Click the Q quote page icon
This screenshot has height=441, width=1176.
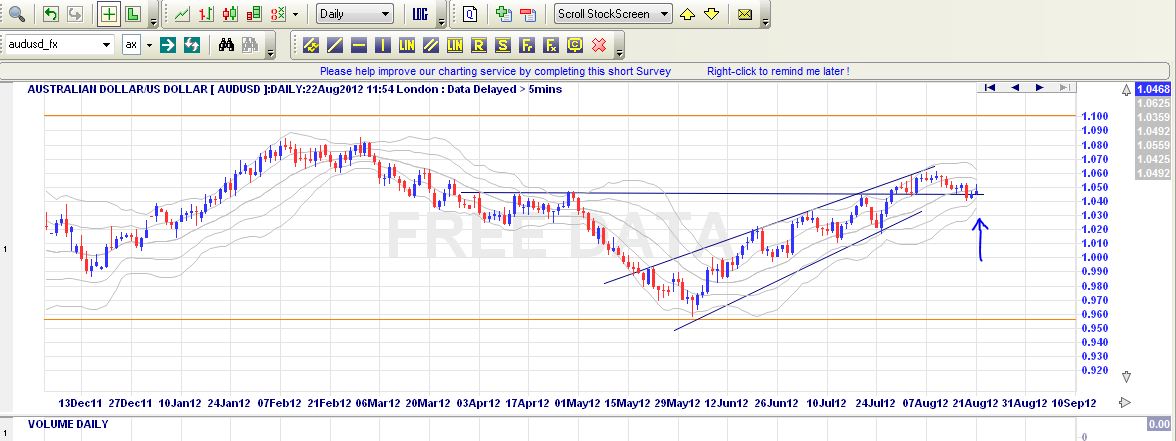tap(470, 14)
